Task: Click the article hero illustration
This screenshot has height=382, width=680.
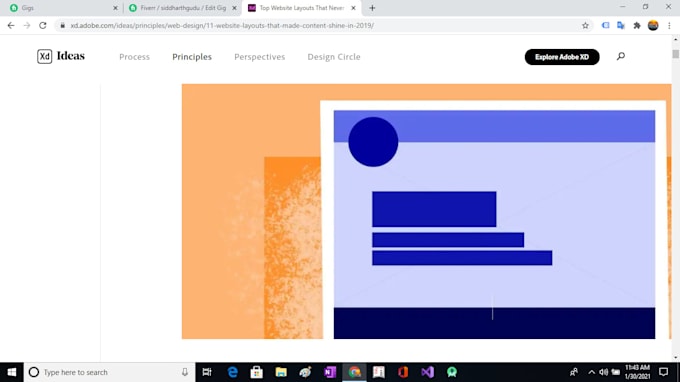Action: 426,211
